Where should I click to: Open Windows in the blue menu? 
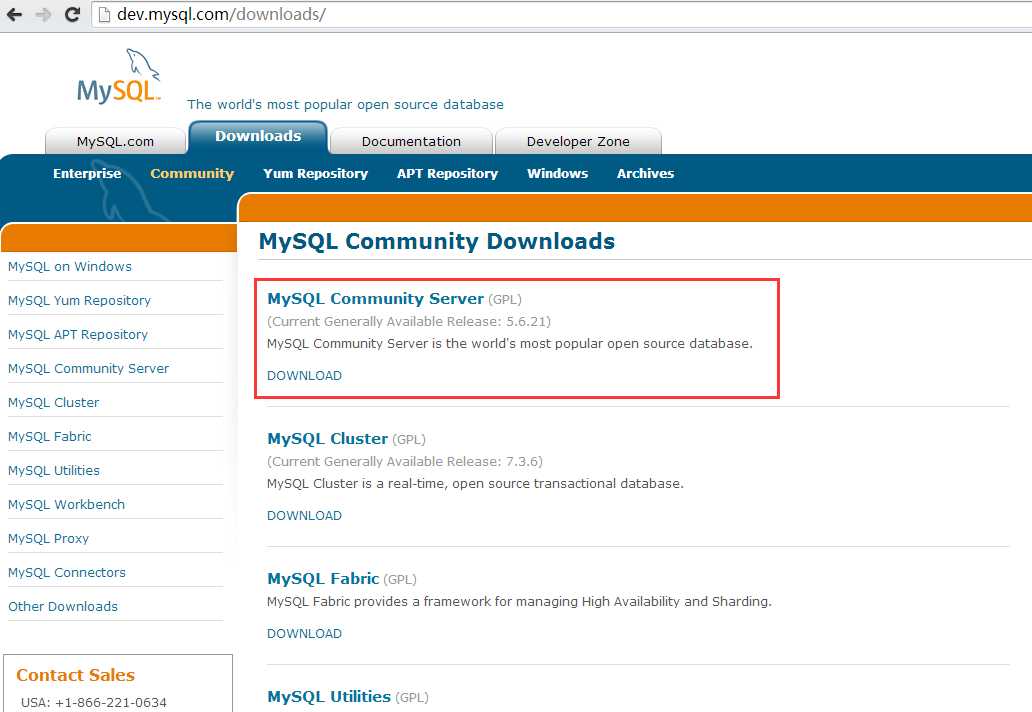coord(557,173)
